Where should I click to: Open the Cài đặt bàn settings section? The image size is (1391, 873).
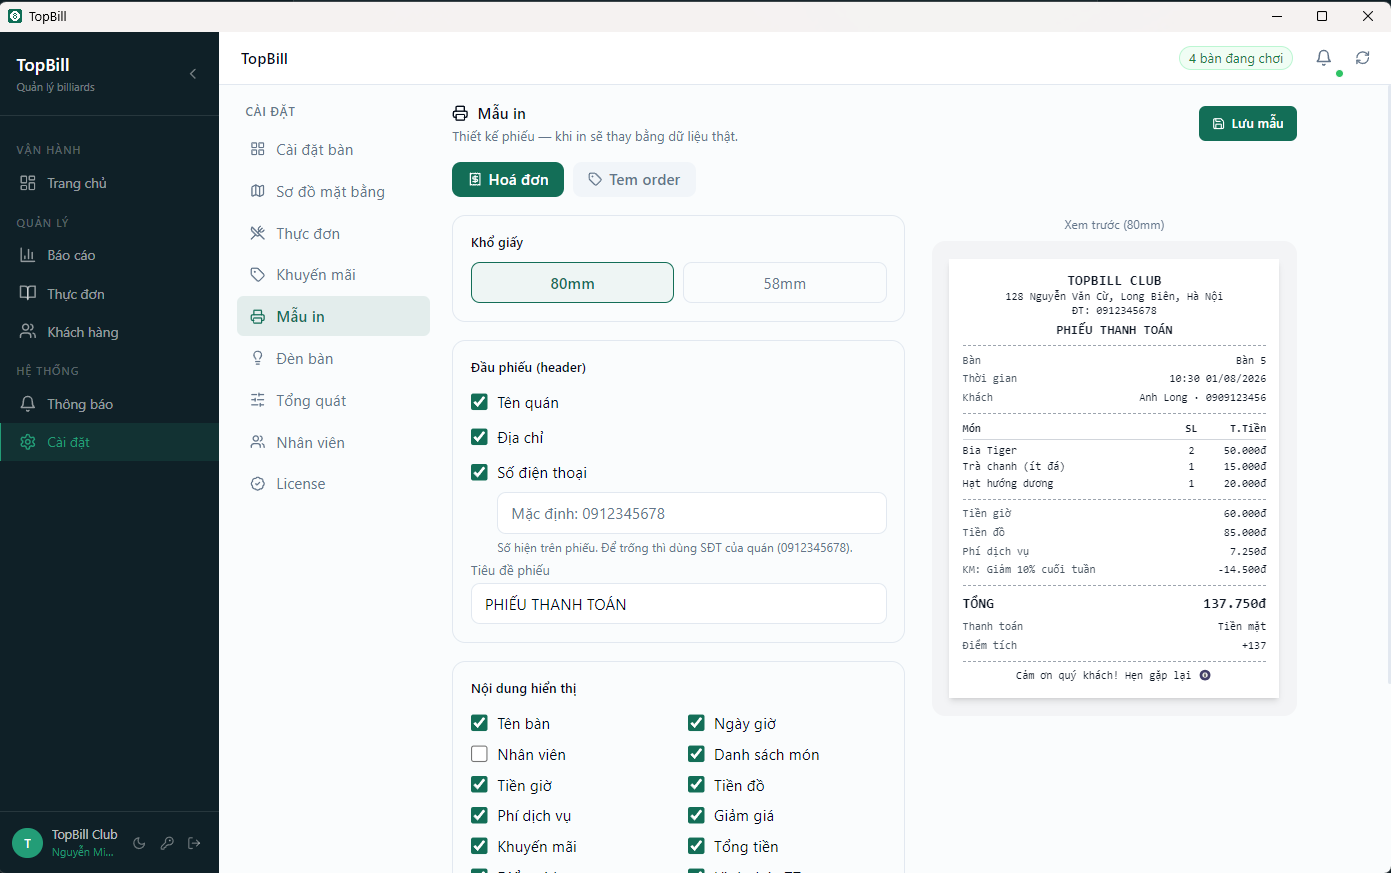(333, 150)
